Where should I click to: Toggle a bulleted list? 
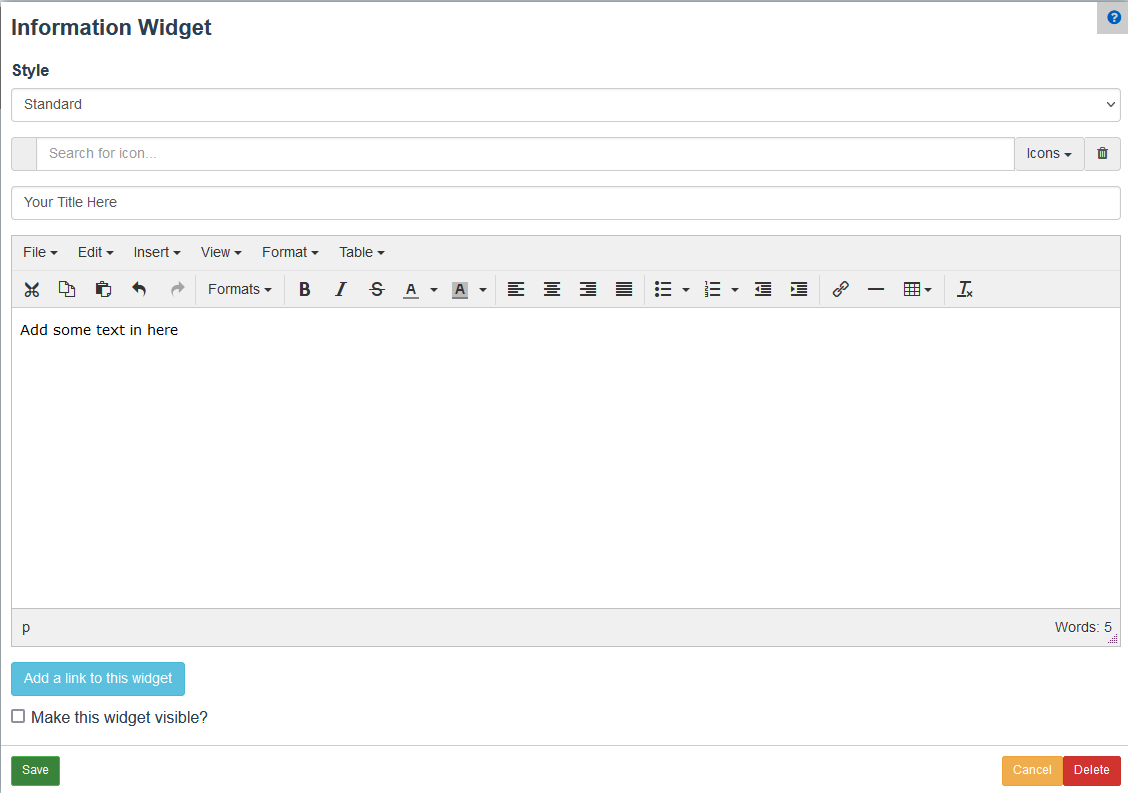[x=663, y=289]
